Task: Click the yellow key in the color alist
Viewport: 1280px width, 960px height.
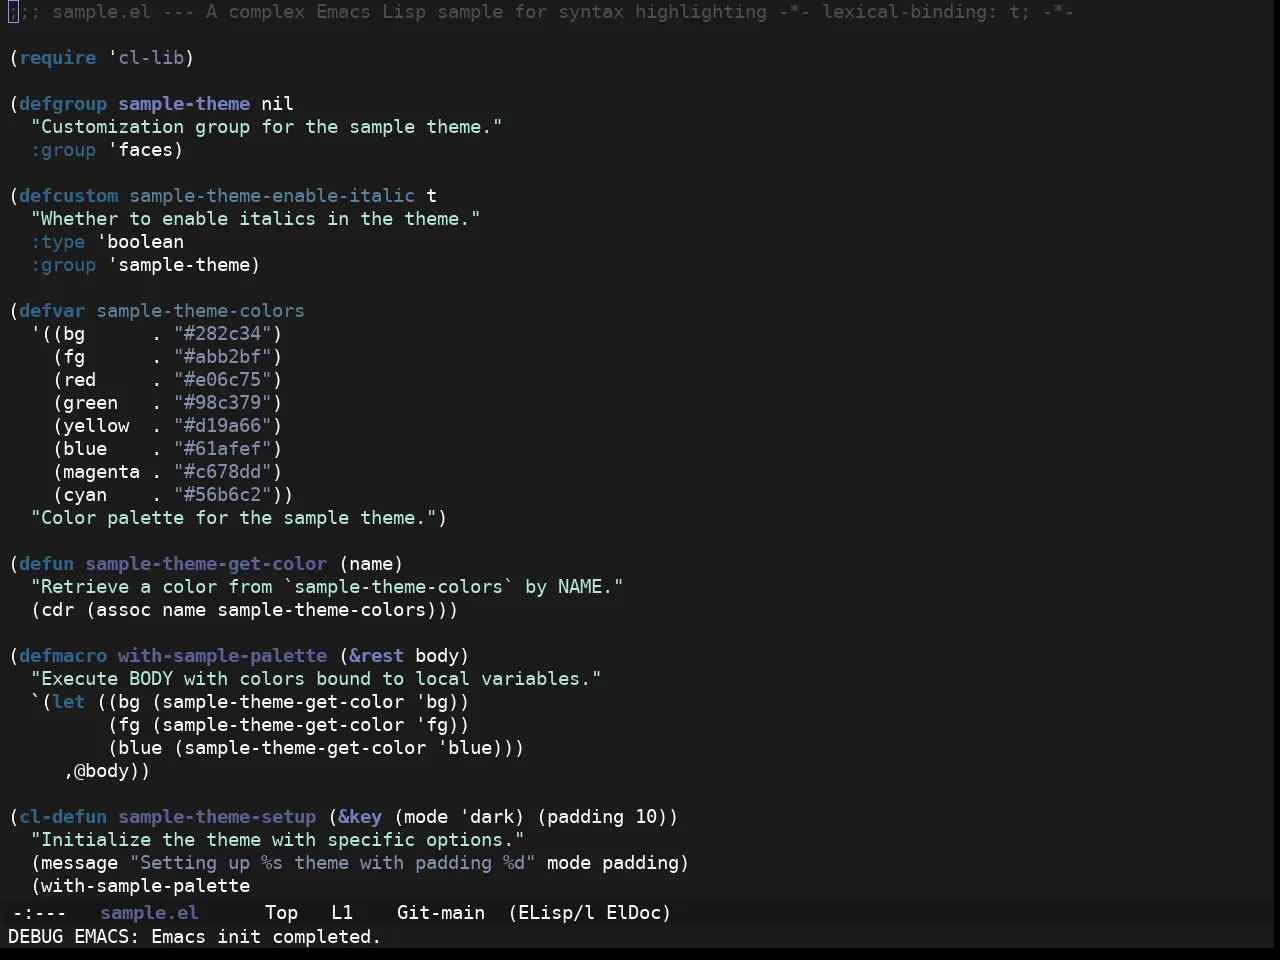Action: pos(96,426)
